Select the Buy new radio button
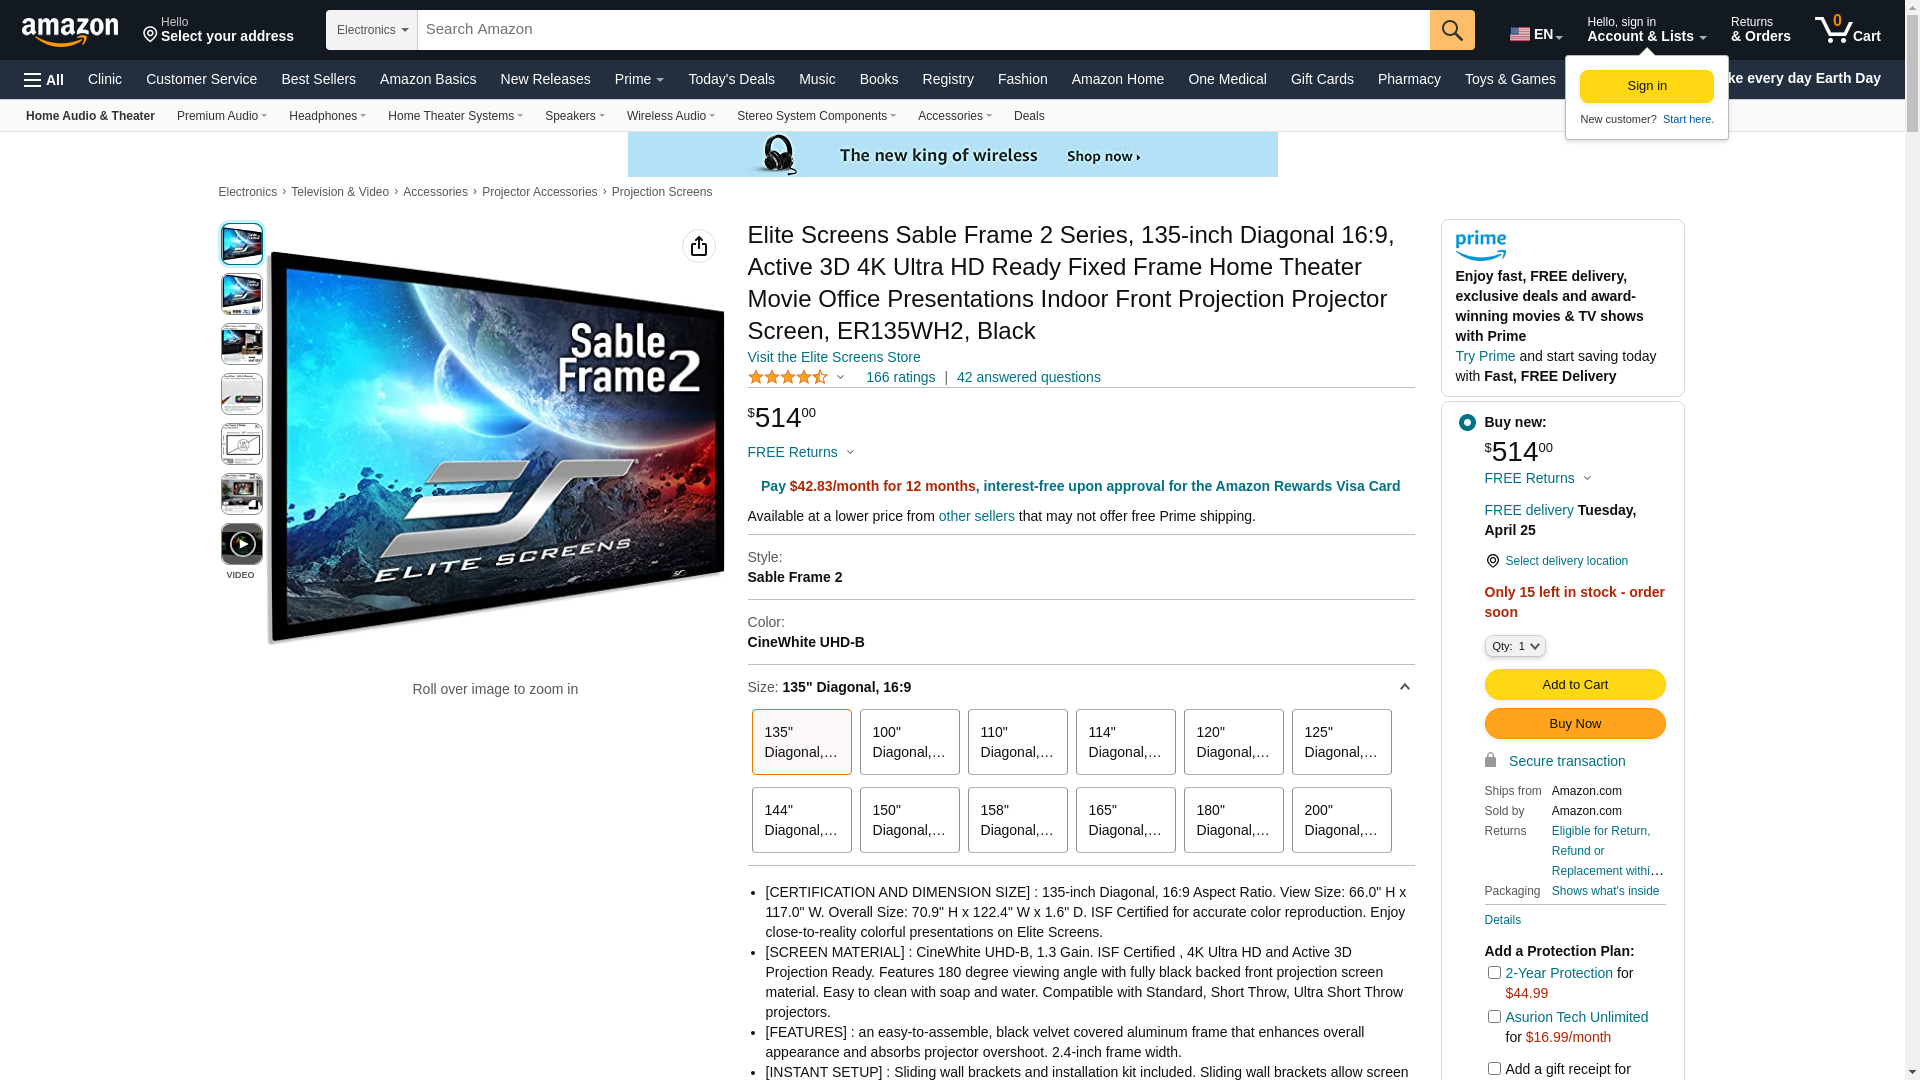Viewport: 1920px width, 1080px height. tap(1467, 423)
